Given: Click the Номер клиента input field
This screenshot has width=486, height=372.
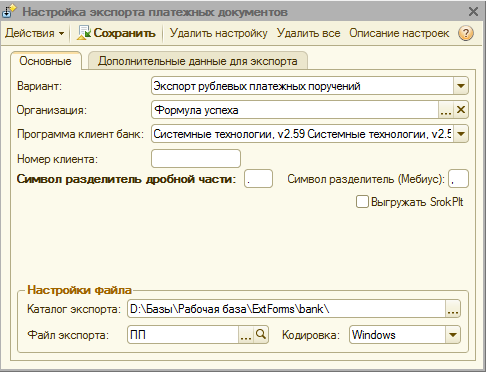Looking at the screenshot, I should click(196, 159).
